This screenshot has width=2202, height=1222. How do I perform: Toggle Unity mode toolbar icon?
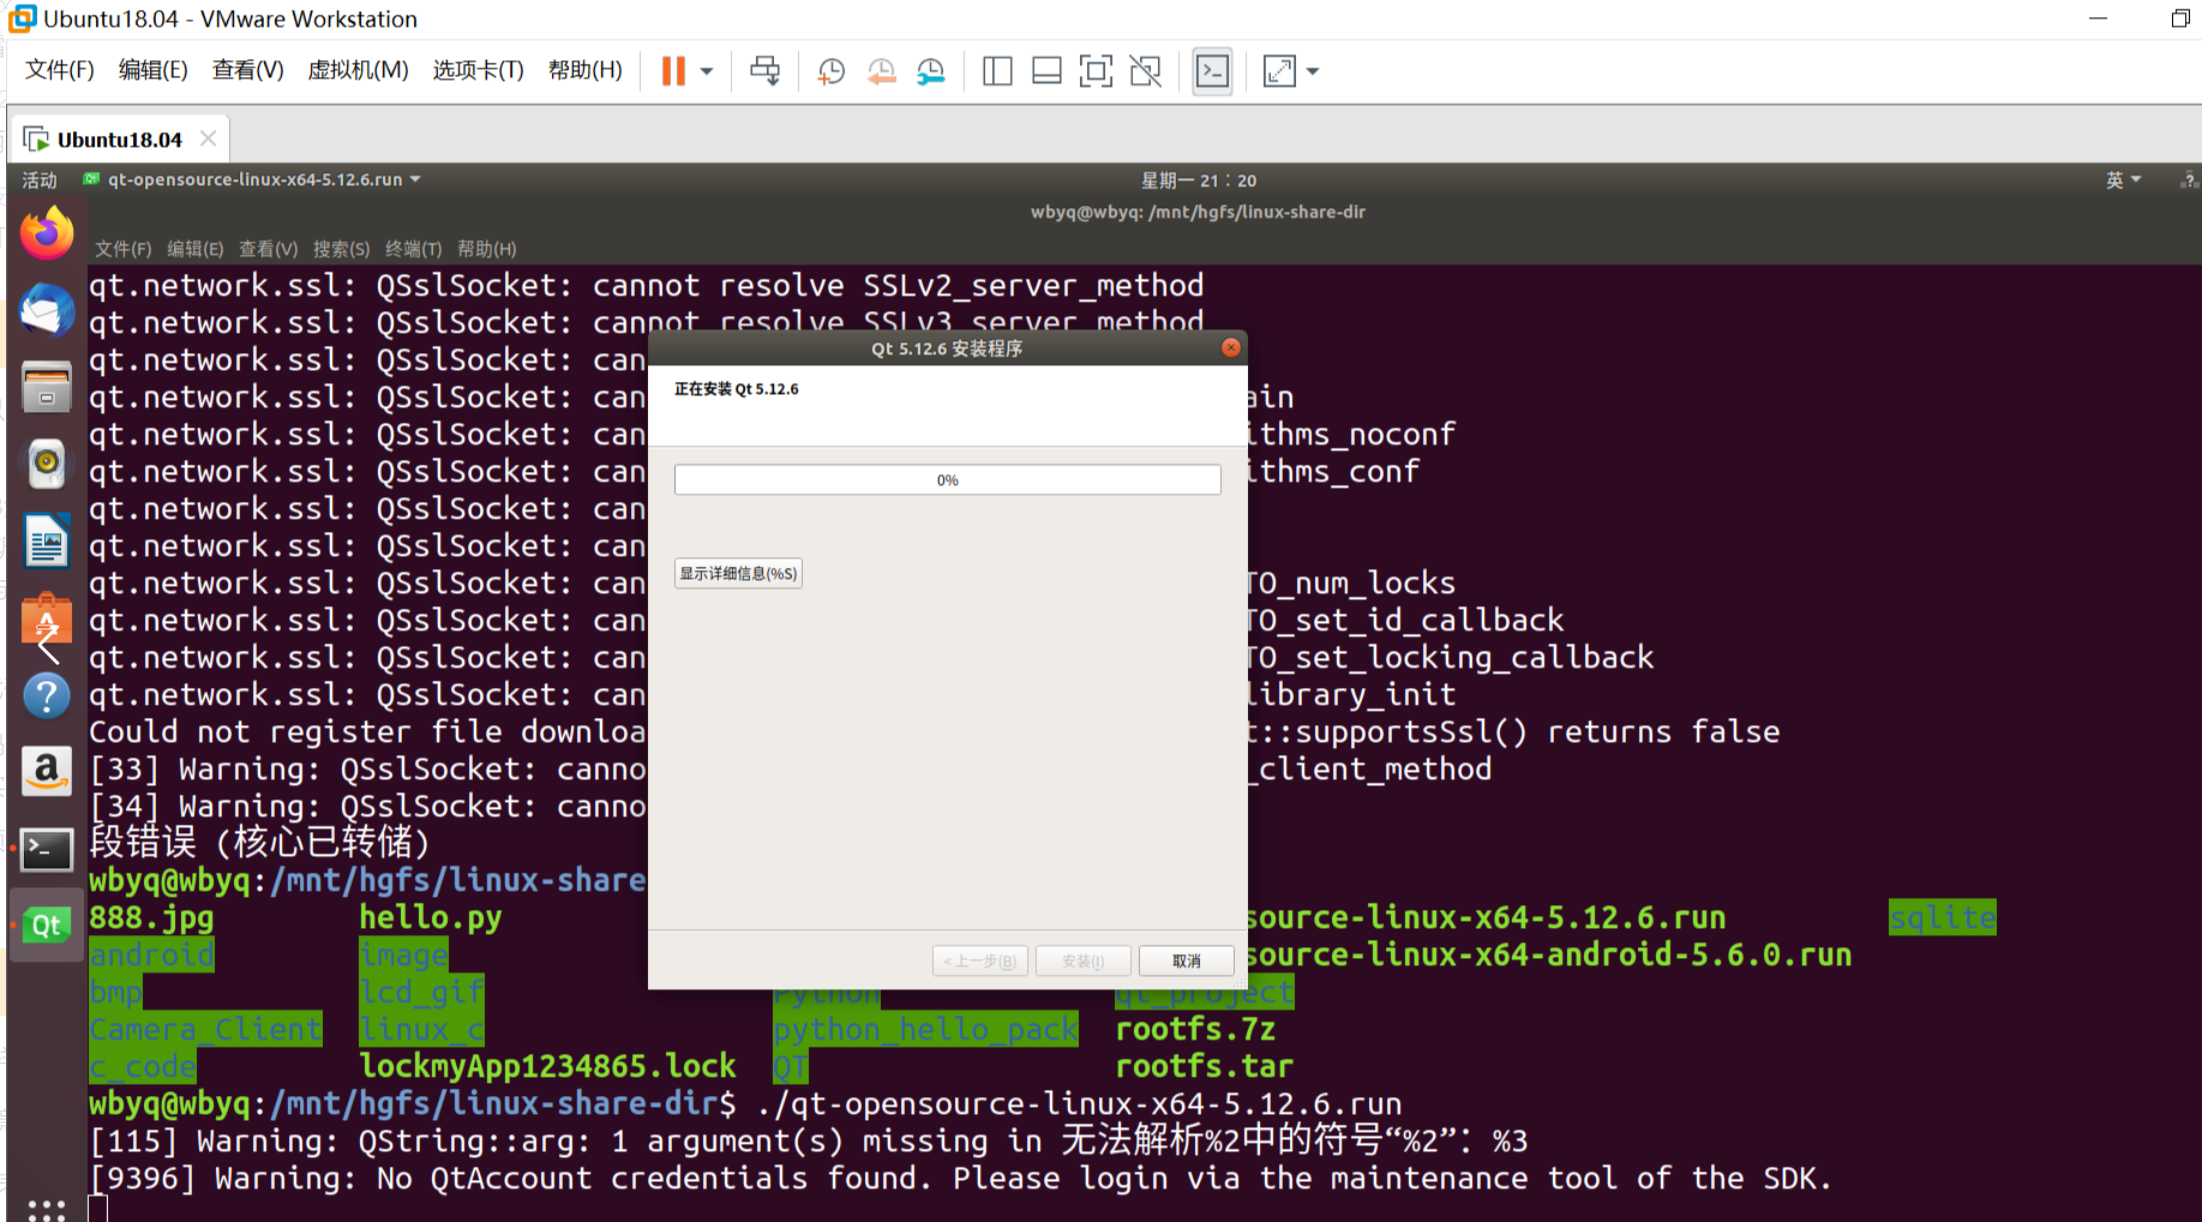click(x=1145, y=71)
